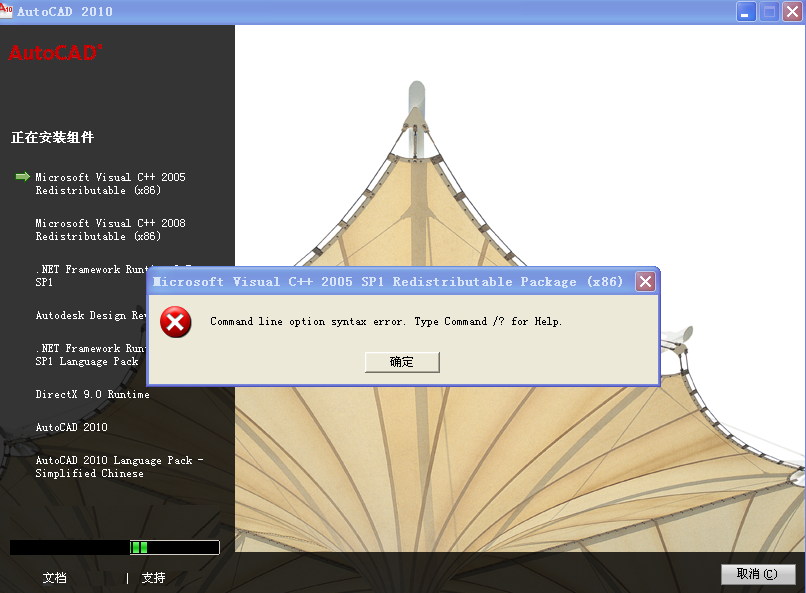Screen dimensions: 806x593
Task: Click the 确定 button in error dialog
Action: (402, 362)
